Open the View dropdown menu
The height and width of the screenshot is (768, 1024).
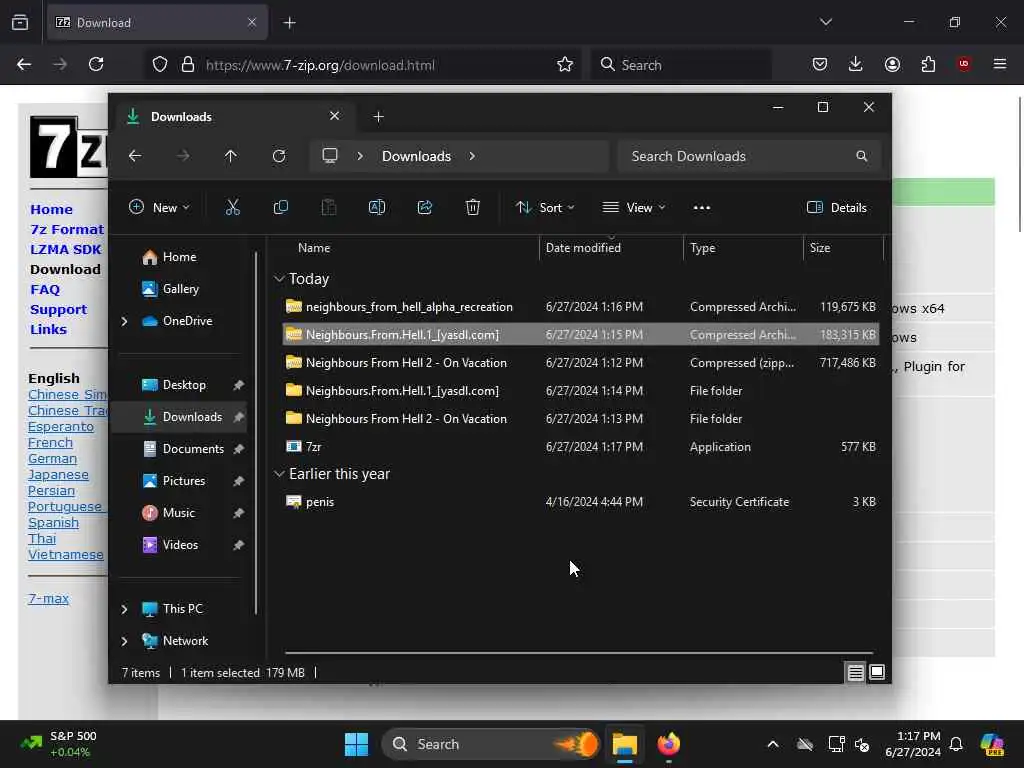[633, 208]
